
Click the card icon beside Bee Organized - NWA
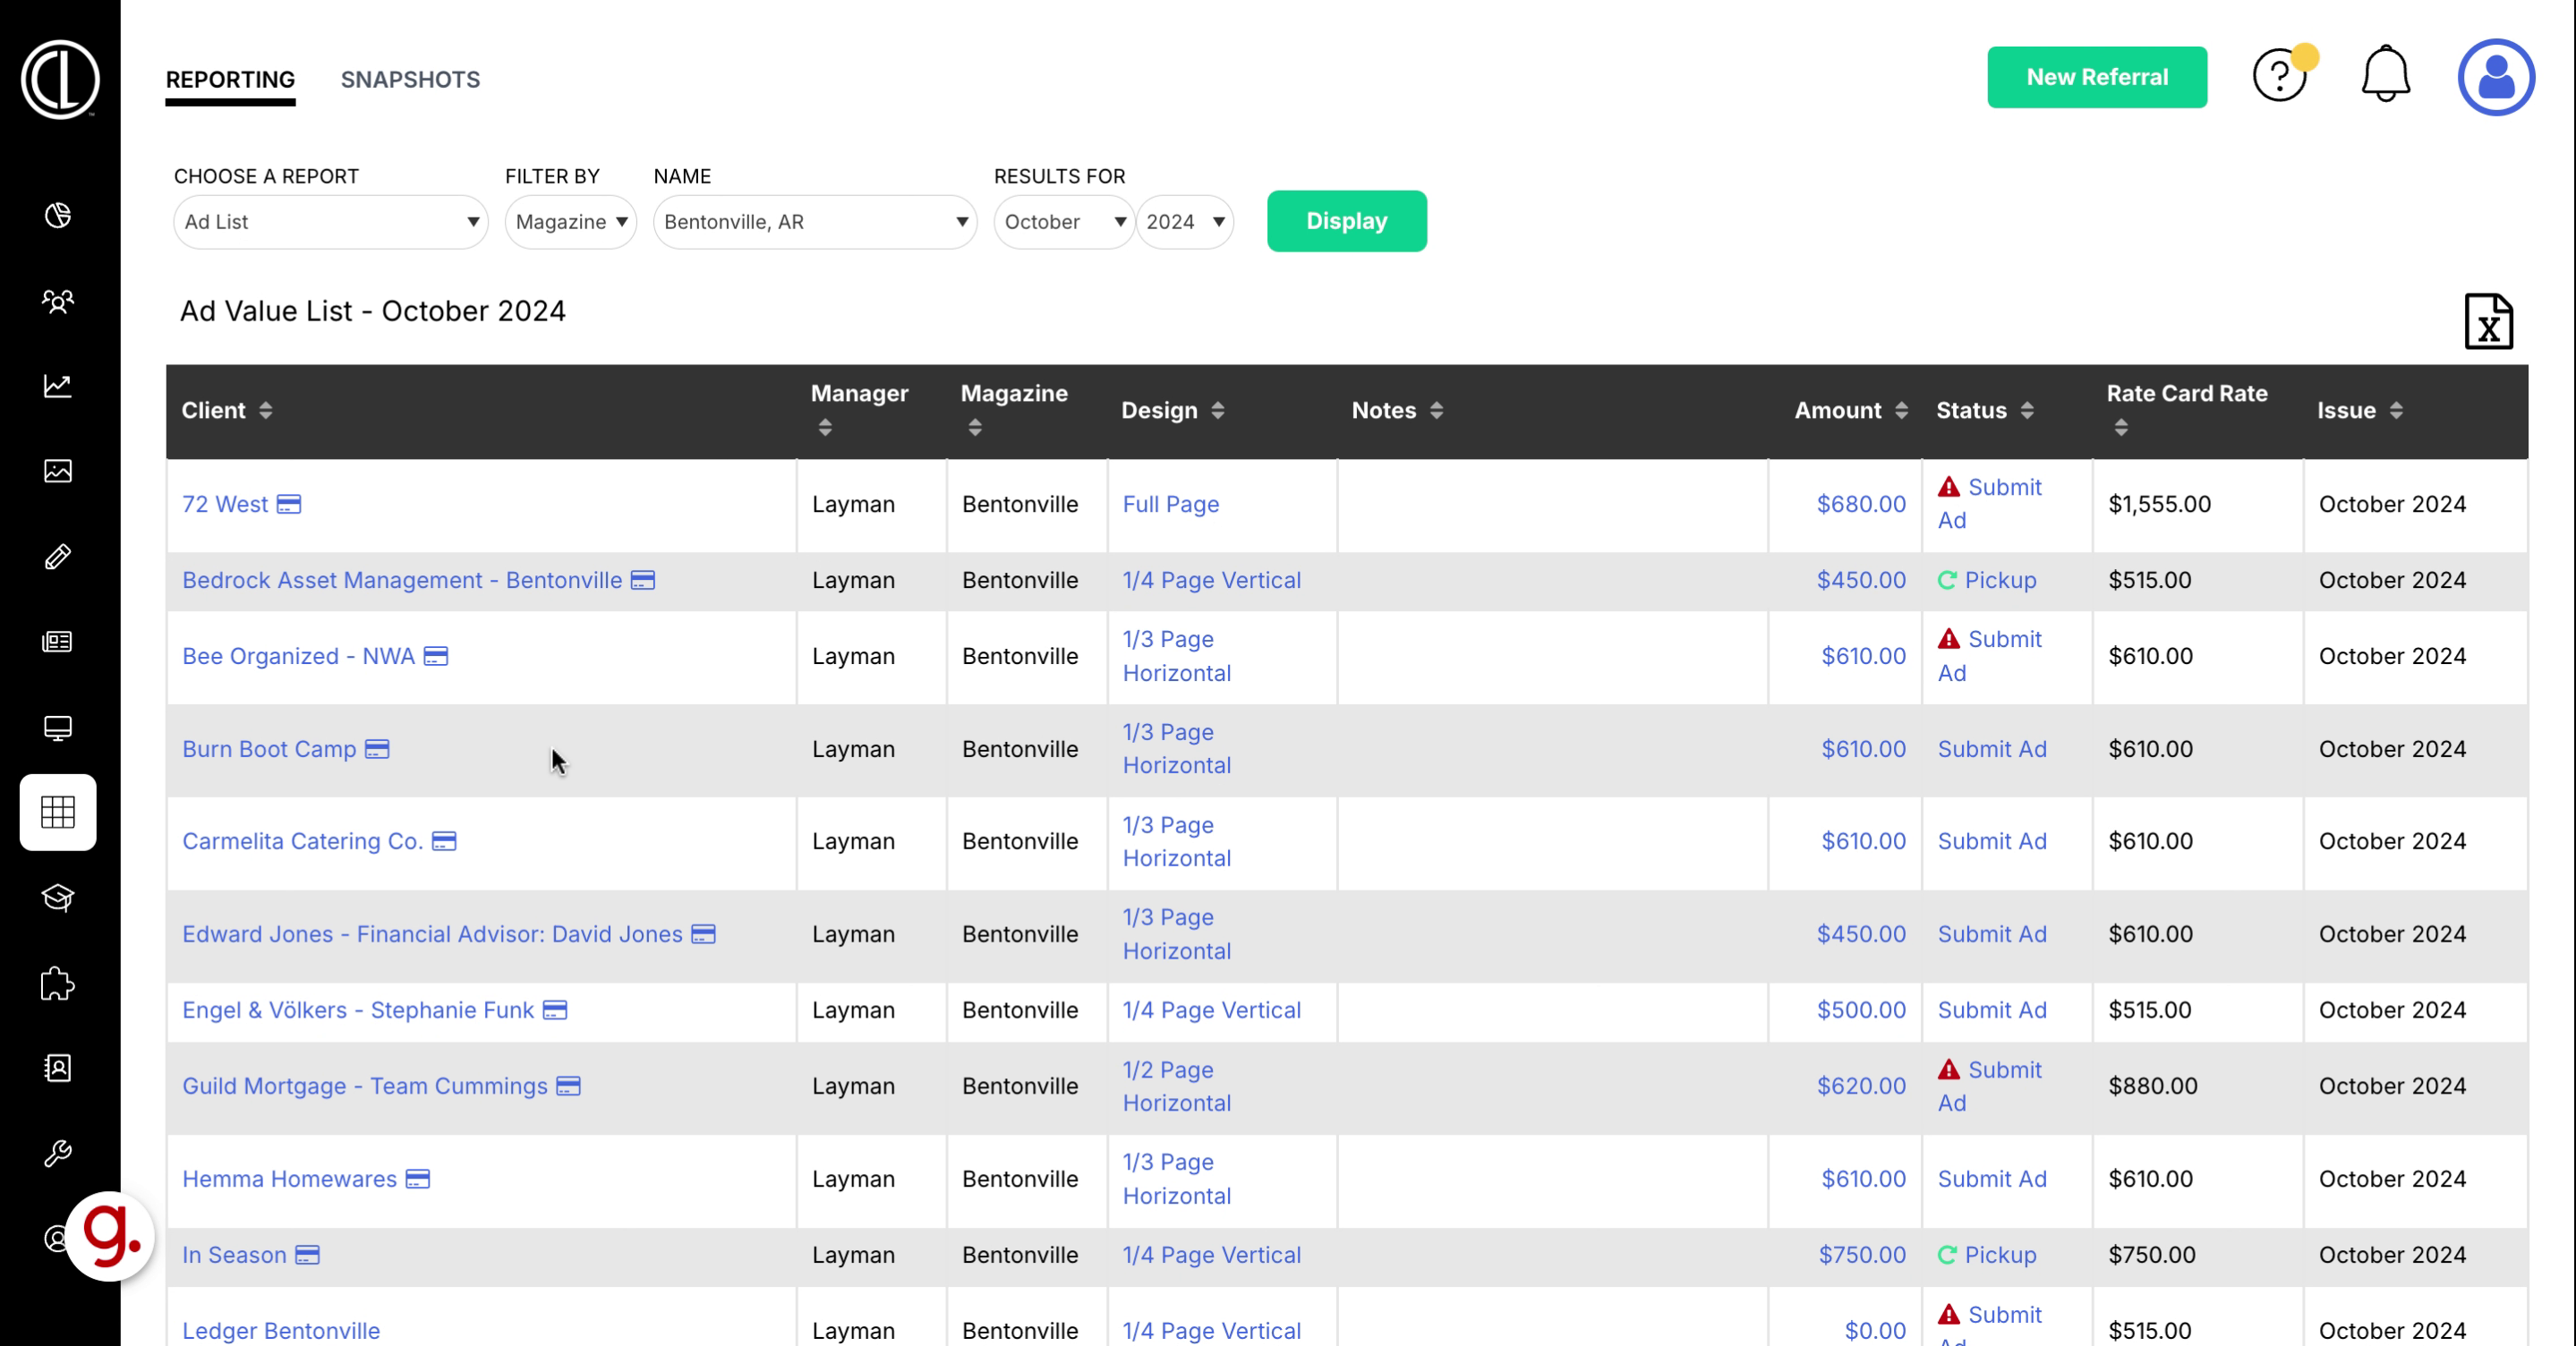pyautogui.click(x=436, y=656)
